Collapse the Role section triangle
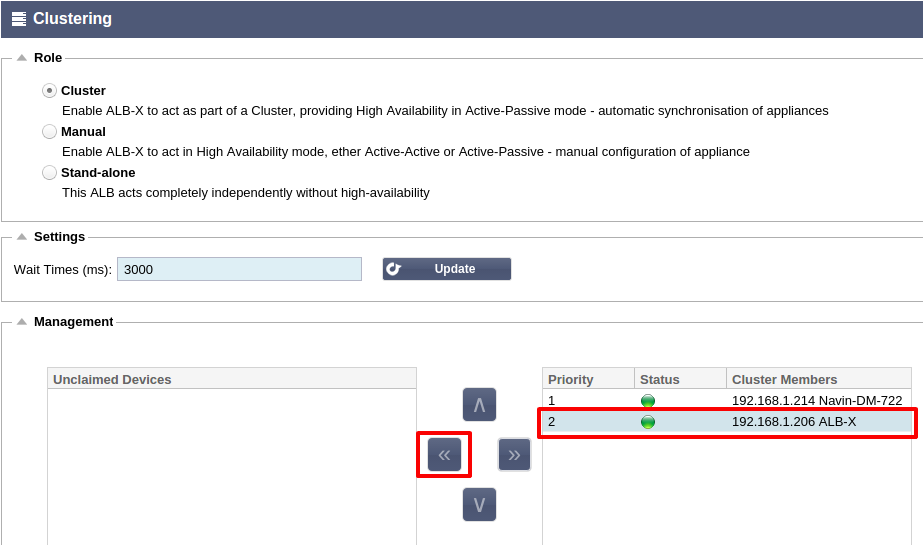 pos(22,58)
